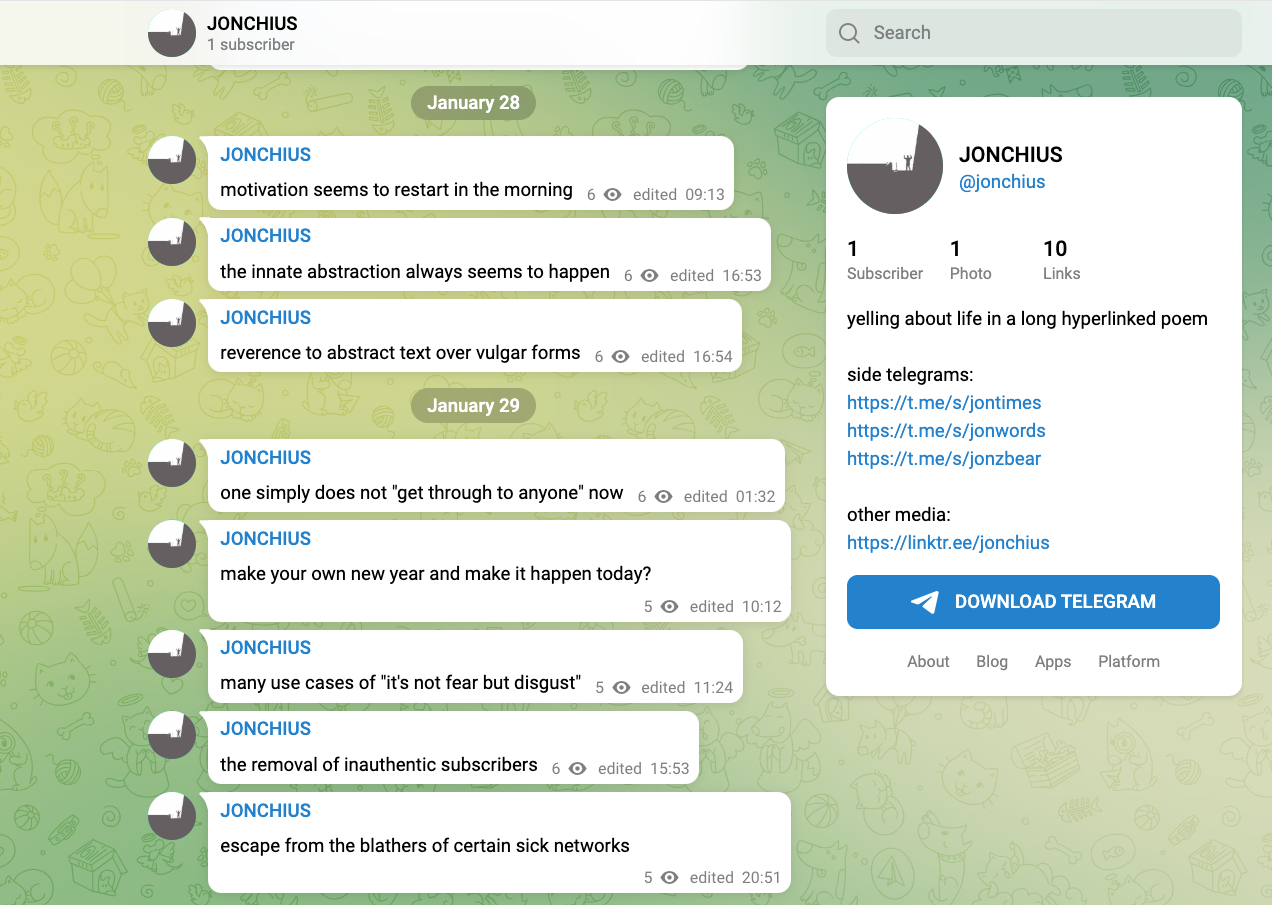The height and width of the screenshot is (905, 1272).
Task: Open the 11:24 message timestamp link
Action: click(713, 688)
